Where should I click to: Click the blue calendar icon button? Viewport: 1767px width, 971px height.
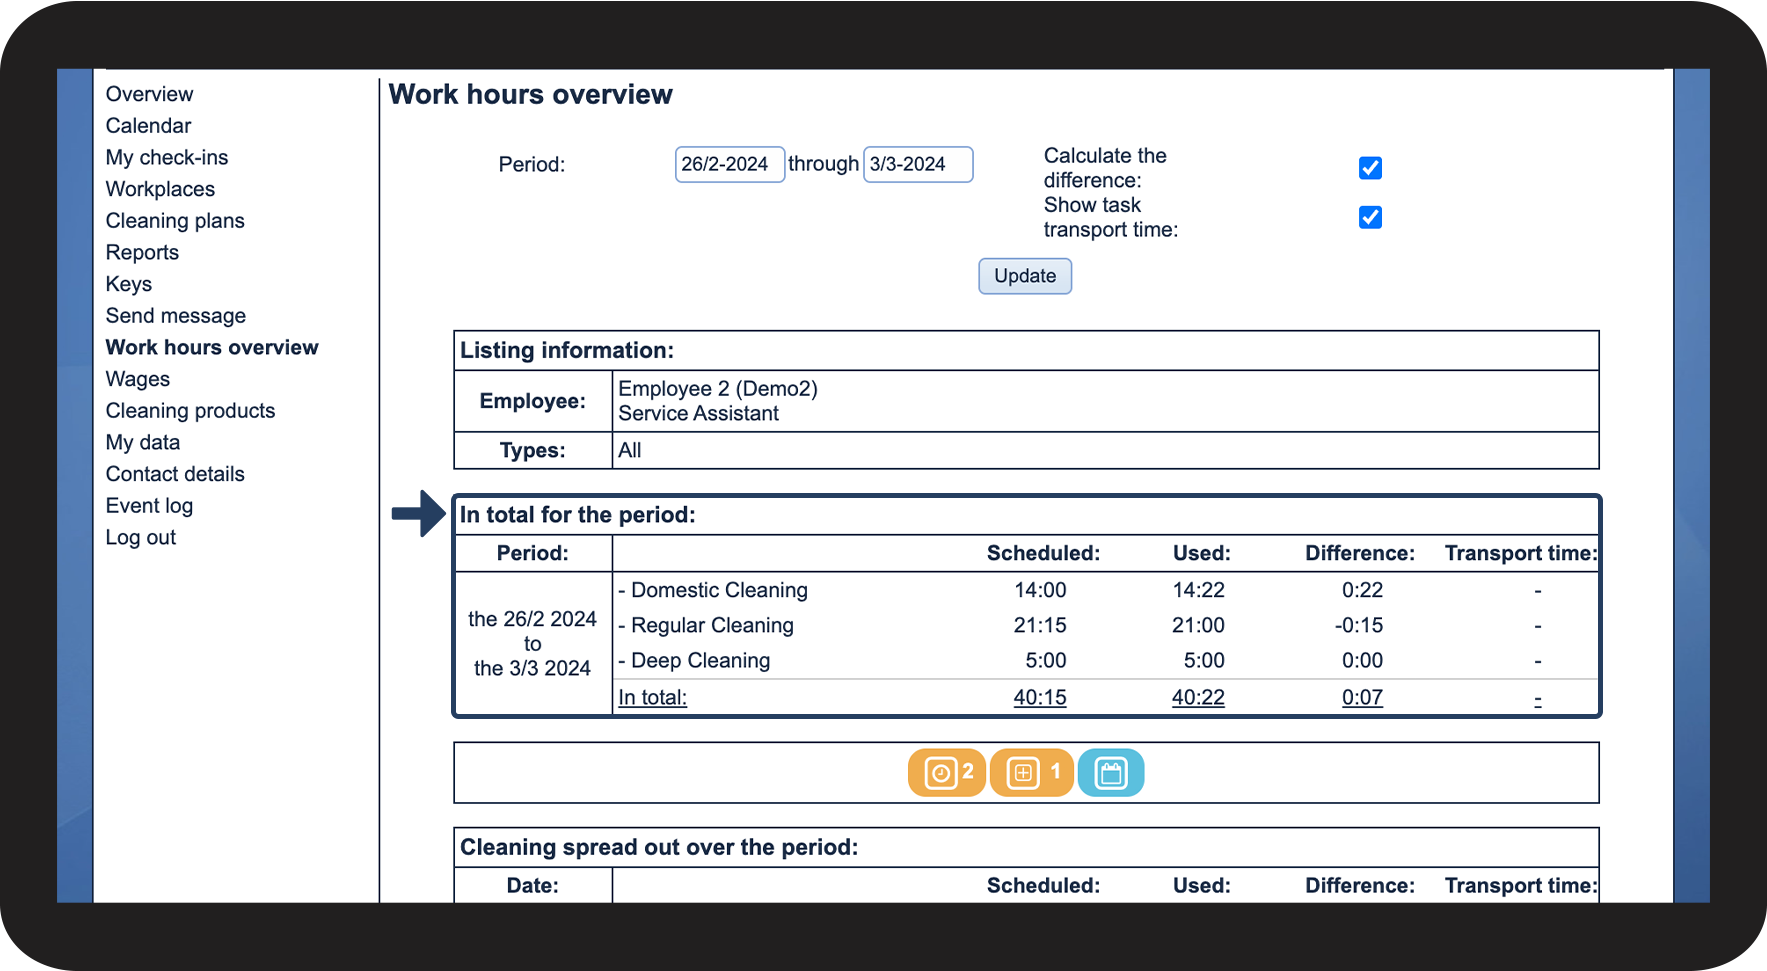click(1111, 773)
